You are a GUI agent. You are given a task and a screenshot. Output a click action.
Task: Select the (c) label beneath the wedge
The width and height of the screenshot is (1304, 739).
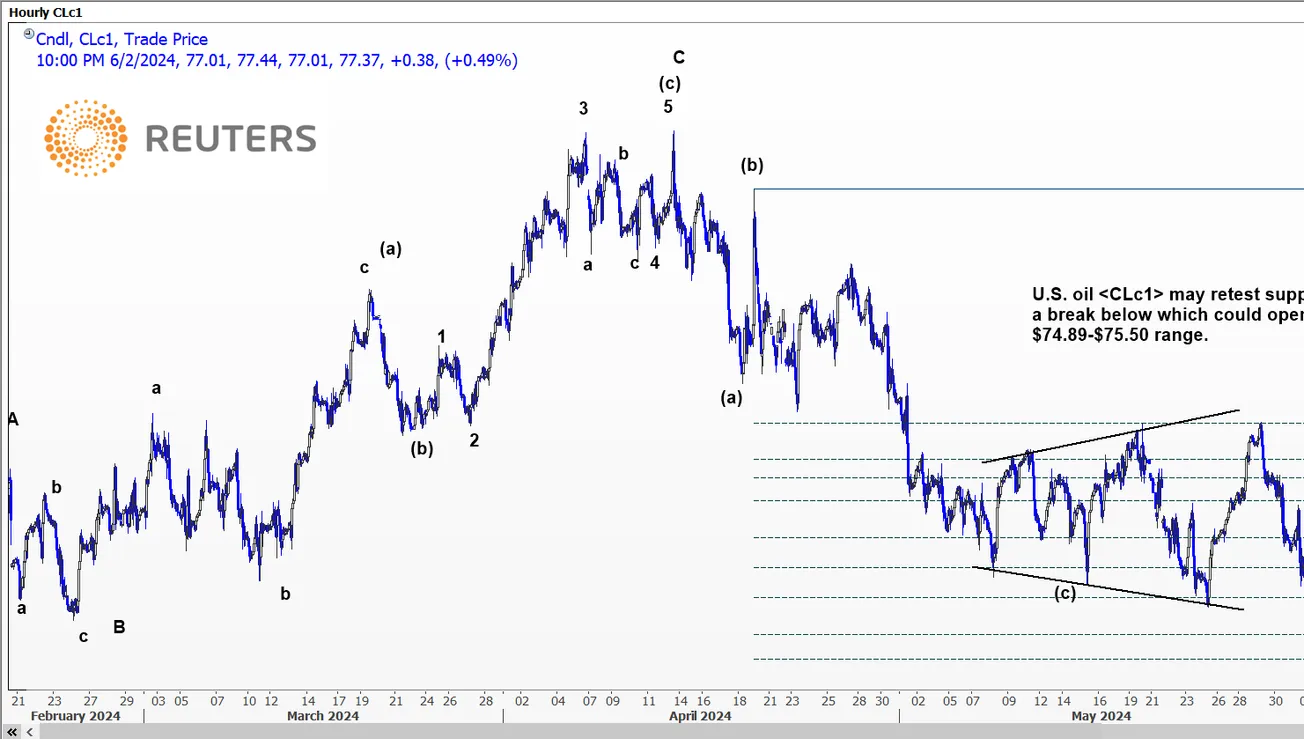coord(1065,594)
